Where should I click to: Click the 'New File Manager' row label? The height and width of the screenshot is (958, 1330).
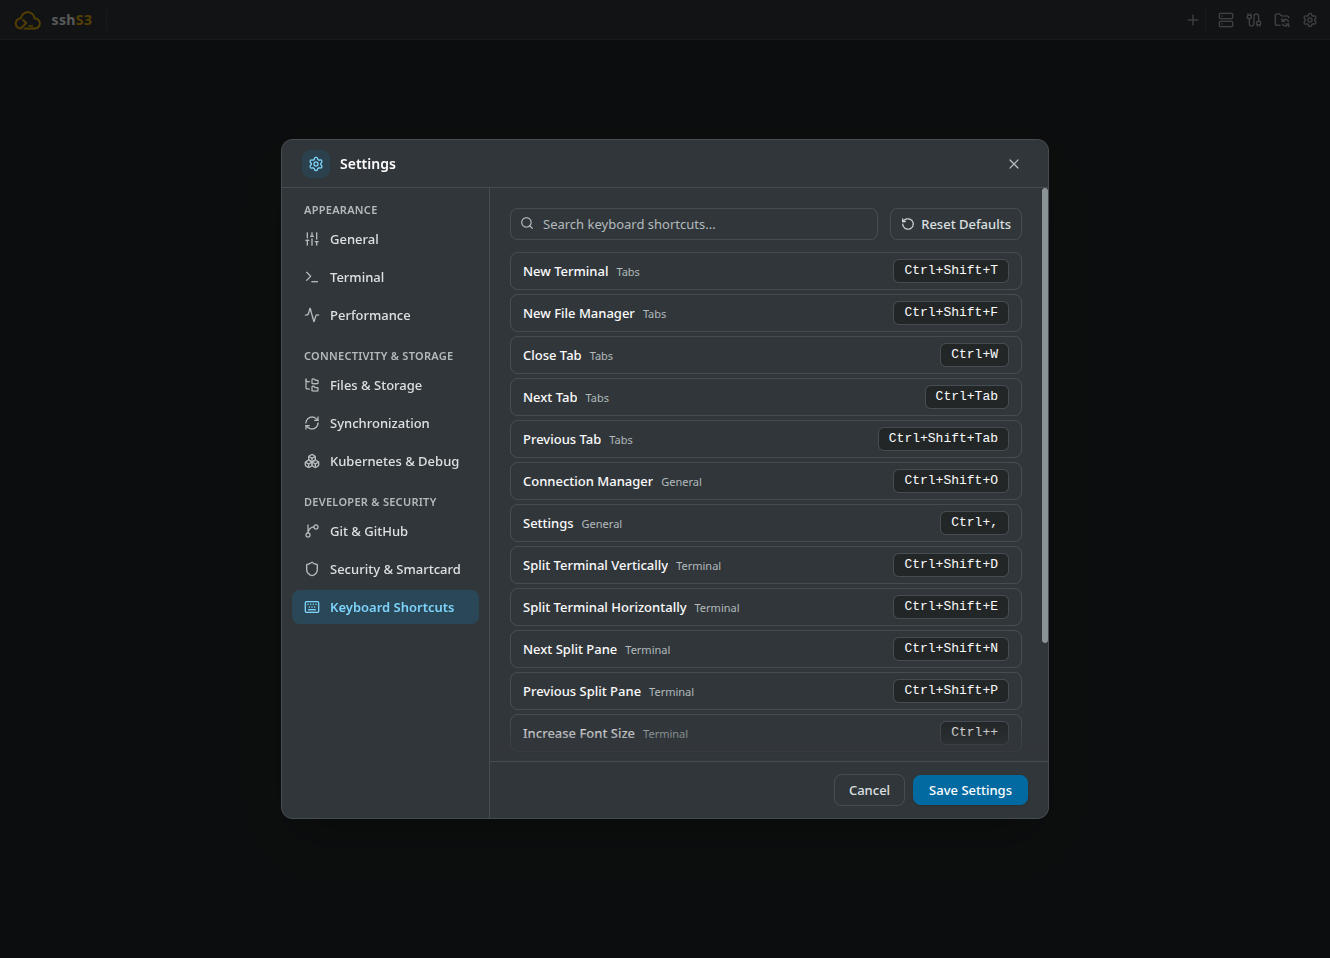coord(579,314)
